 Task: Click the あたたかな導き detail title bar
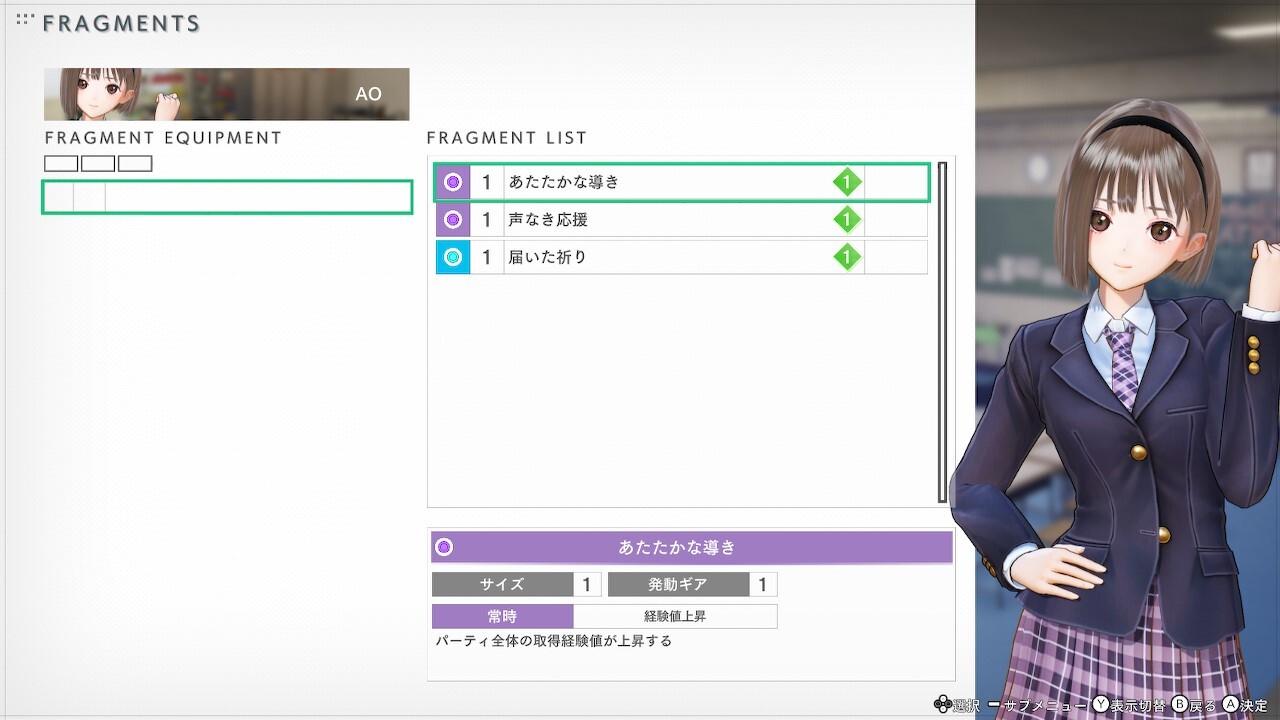coord(692,547)
